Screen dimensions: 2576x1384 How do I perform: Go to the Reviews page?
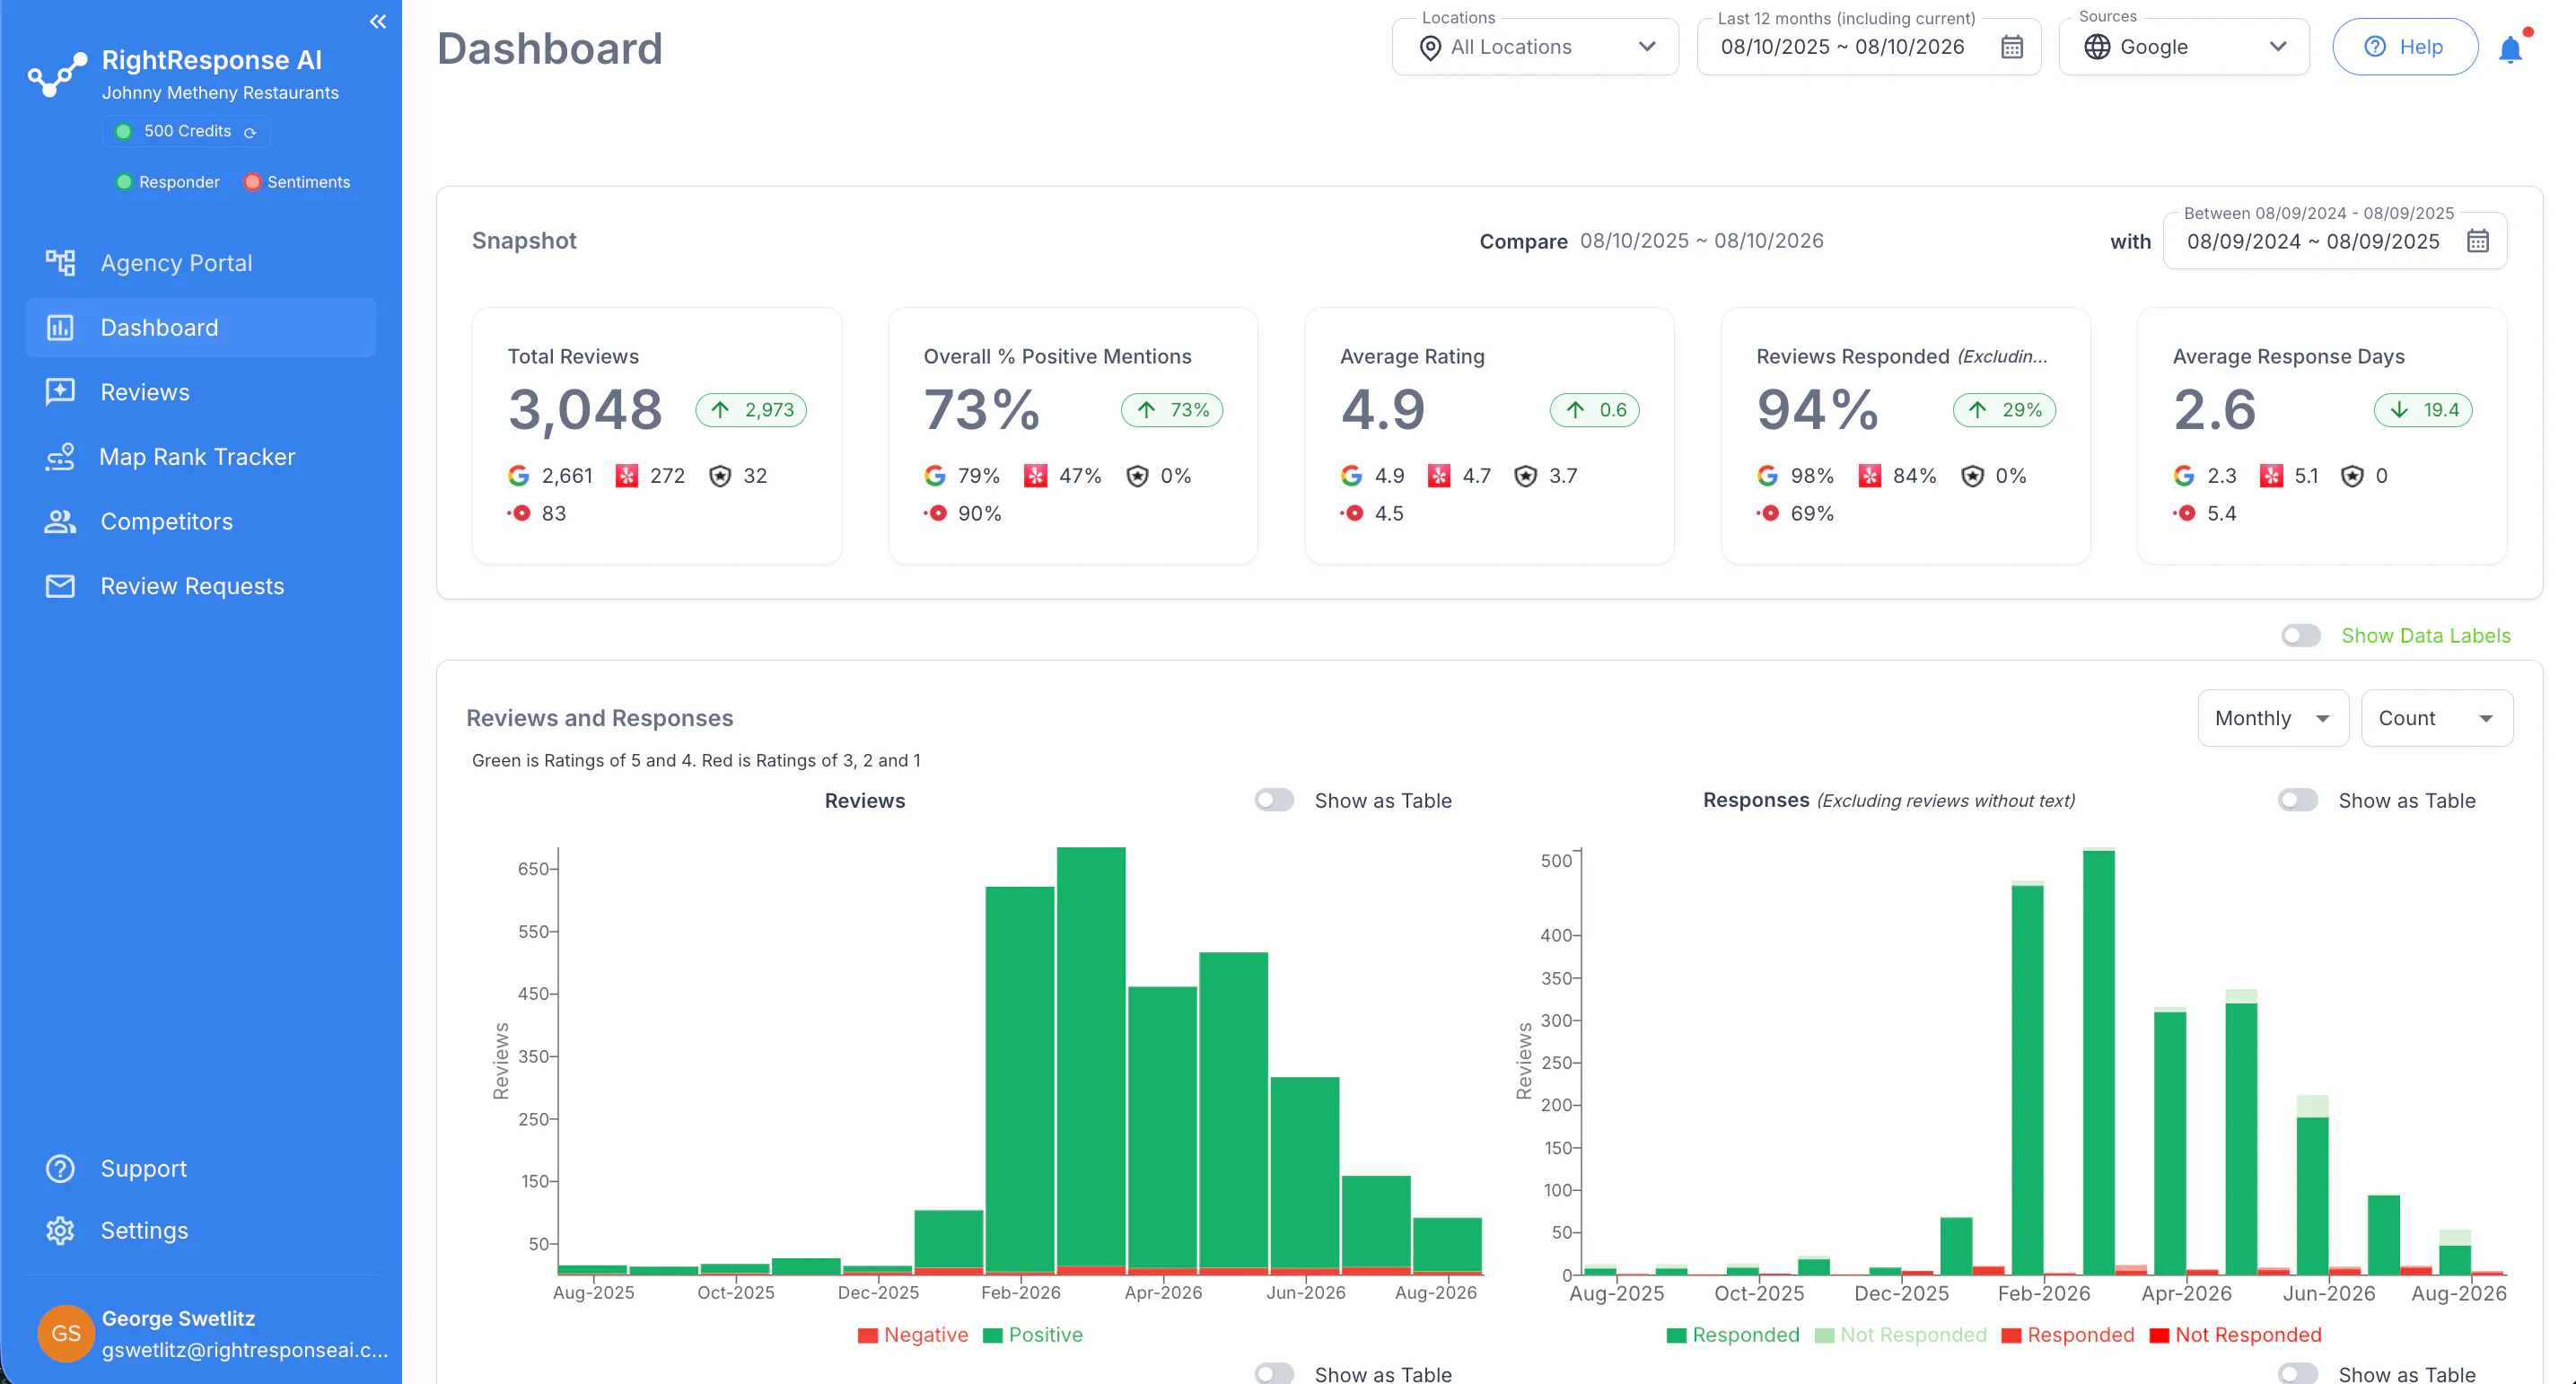click(x=200, y=392)
